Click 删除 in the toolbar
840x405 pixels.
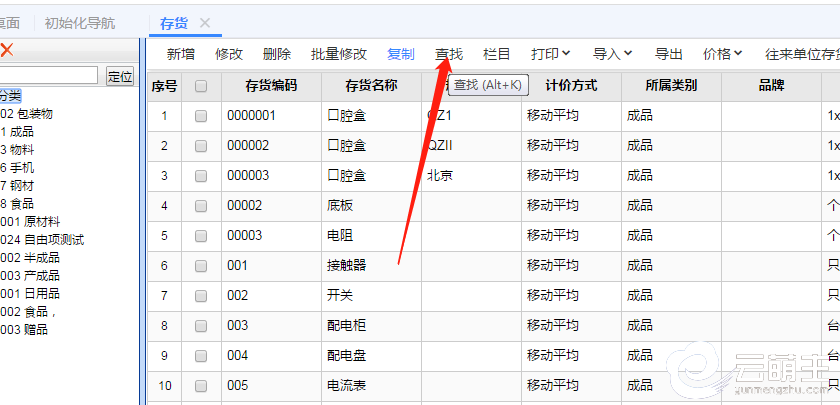tap(277, 54)
